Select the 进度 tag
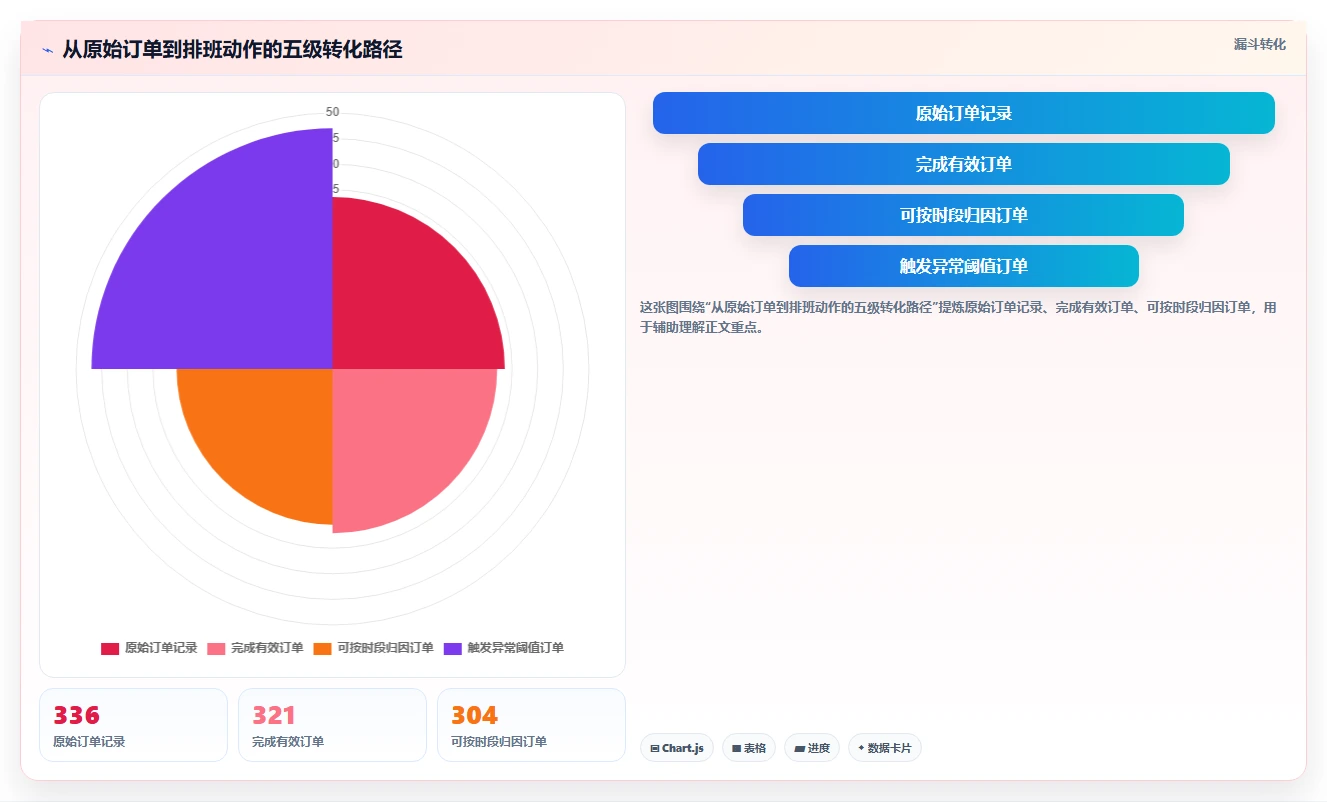This screenshot has height=802, width=1327. 812,748
